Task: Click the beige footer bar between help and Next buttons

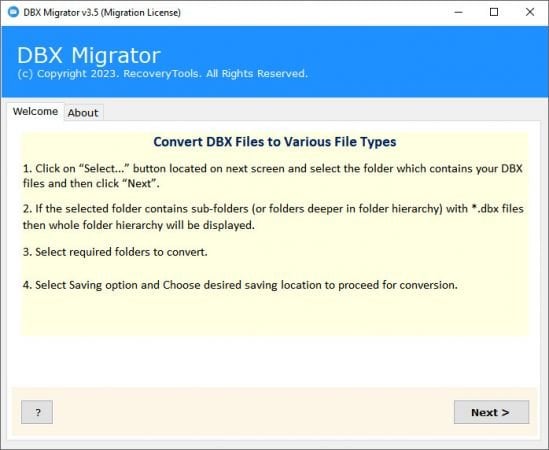Action: (x=253, y=412)
